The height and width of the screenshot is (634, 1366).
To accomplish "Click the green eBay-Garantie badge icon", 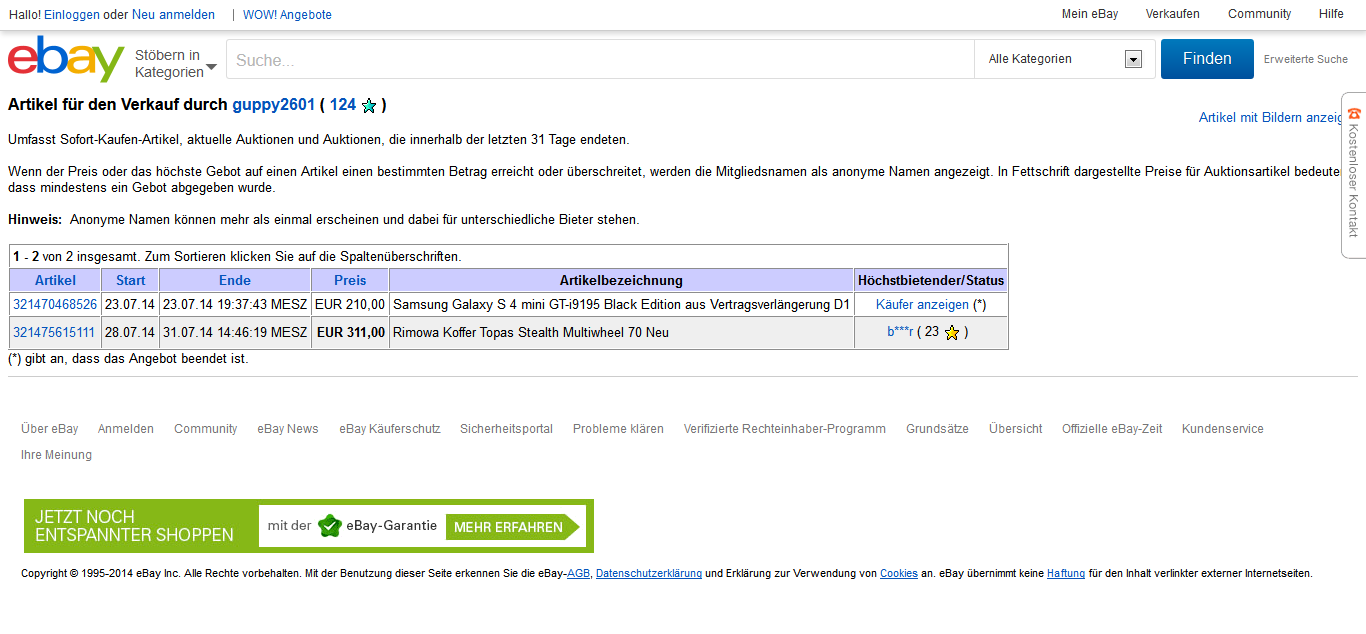I will click(330, 526).
